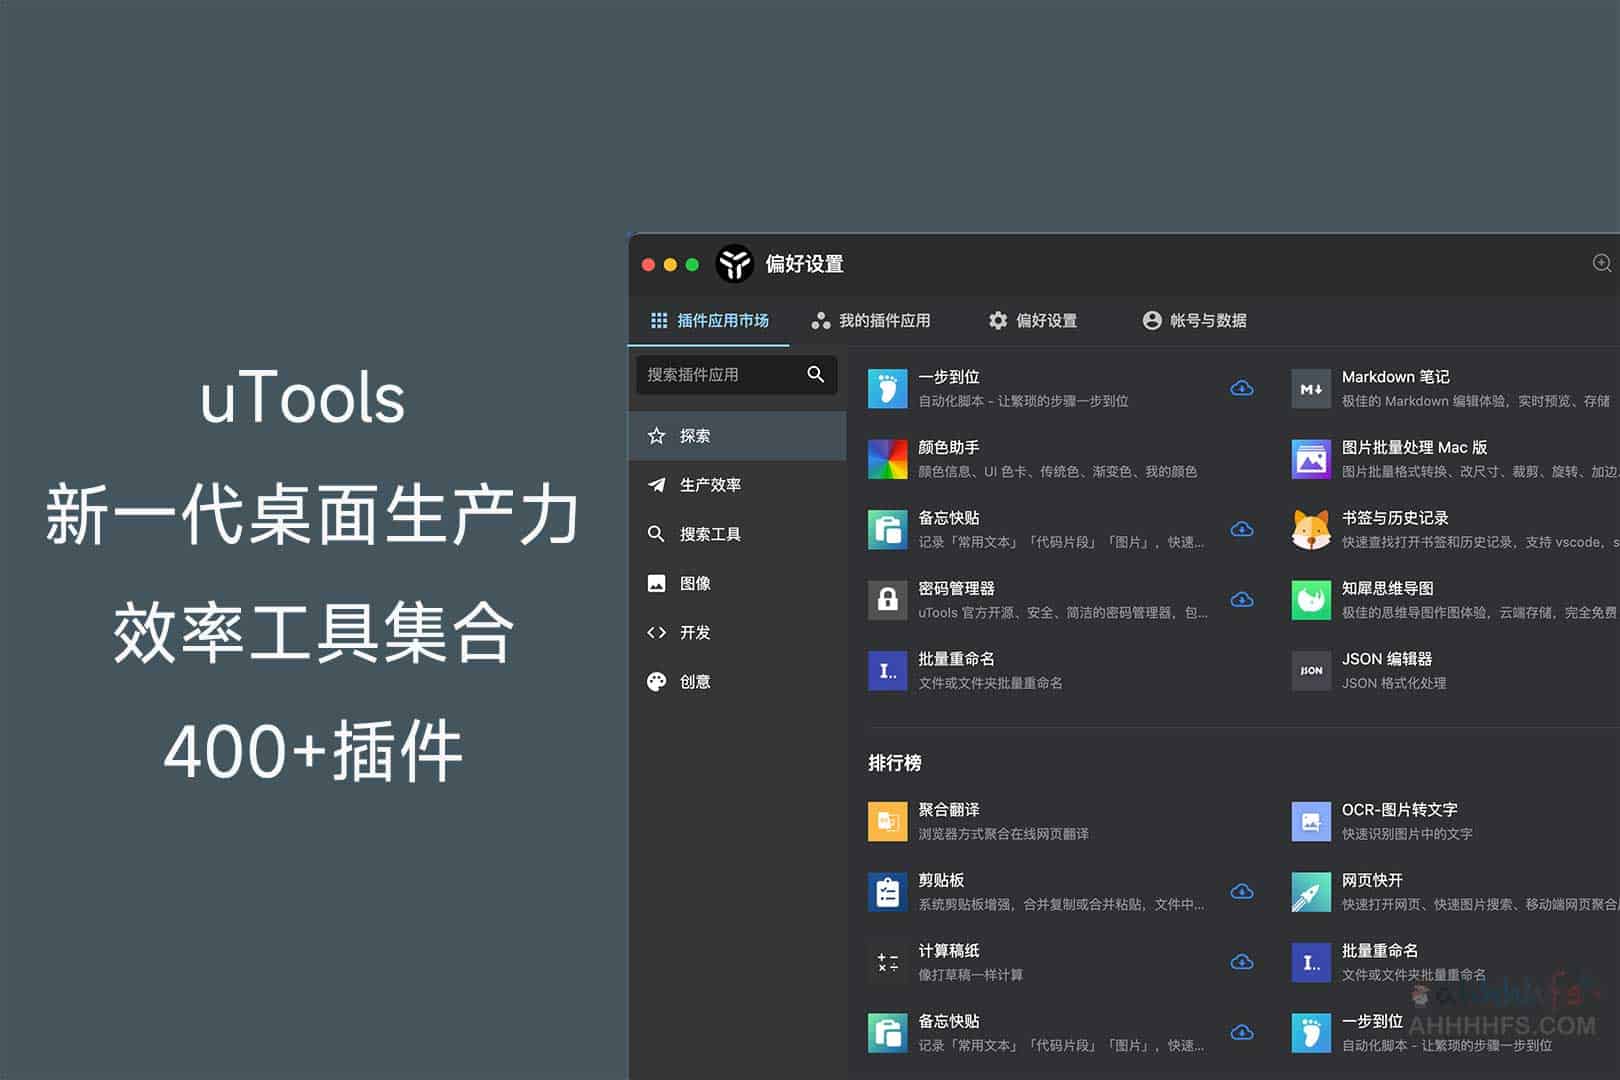Open the 偏好设置 tab
1620x1080 pixels.
1033,320
